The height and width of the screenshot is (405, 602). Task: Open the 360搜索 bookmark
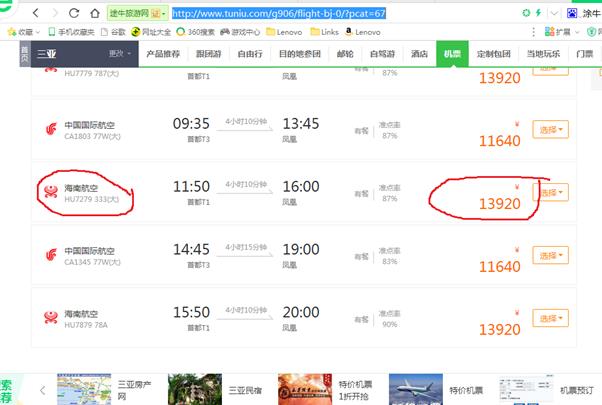click(x=195, y=32)
